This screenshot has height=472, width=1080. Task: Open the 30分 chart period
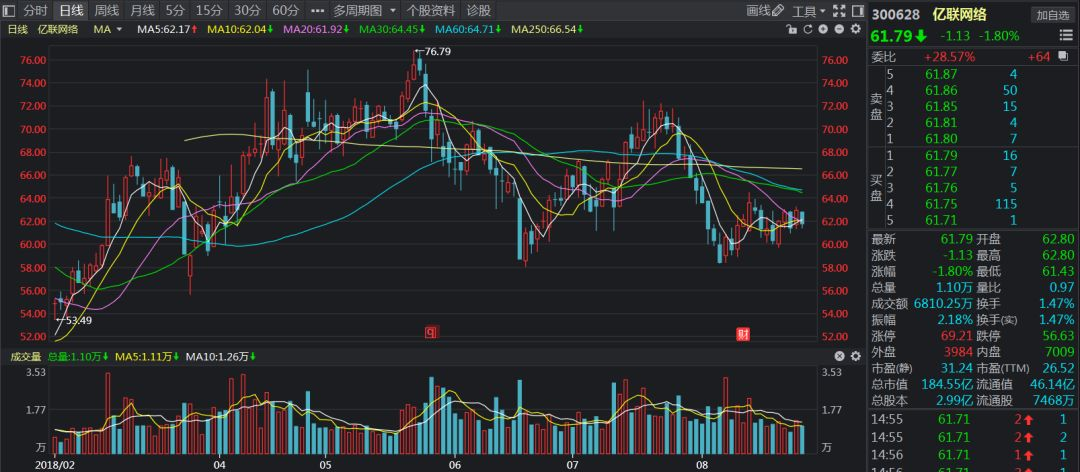(247, 10)
